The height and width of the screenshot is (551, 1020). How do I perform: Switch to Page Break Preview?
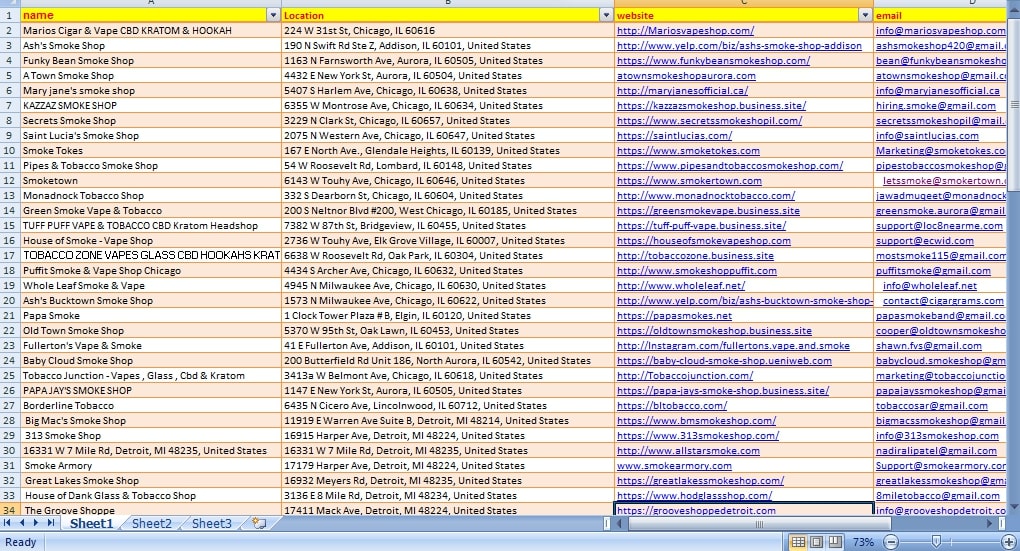tap(834, 542)
